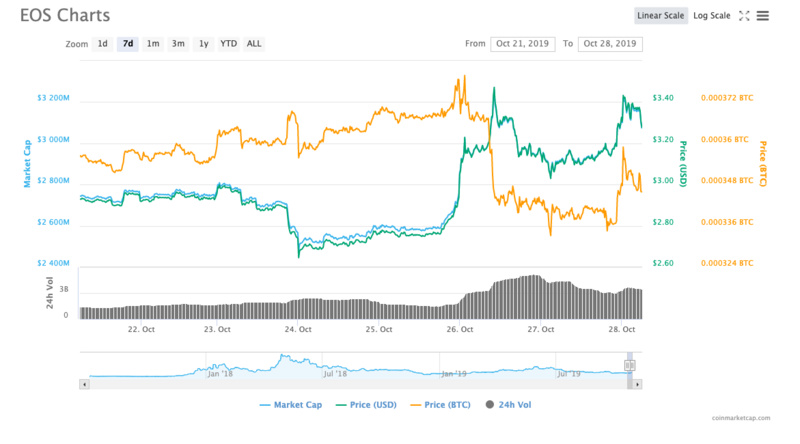Toggle Price (BTC) series in legend
This screenshot has width=800, height=444.
coord(440,405)
